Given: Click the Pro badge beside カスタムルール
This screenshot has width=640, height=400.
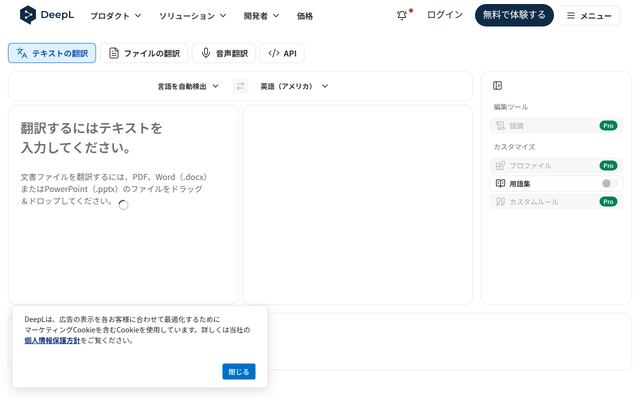Looking at the screenshot, I should [x=608, y=202].
